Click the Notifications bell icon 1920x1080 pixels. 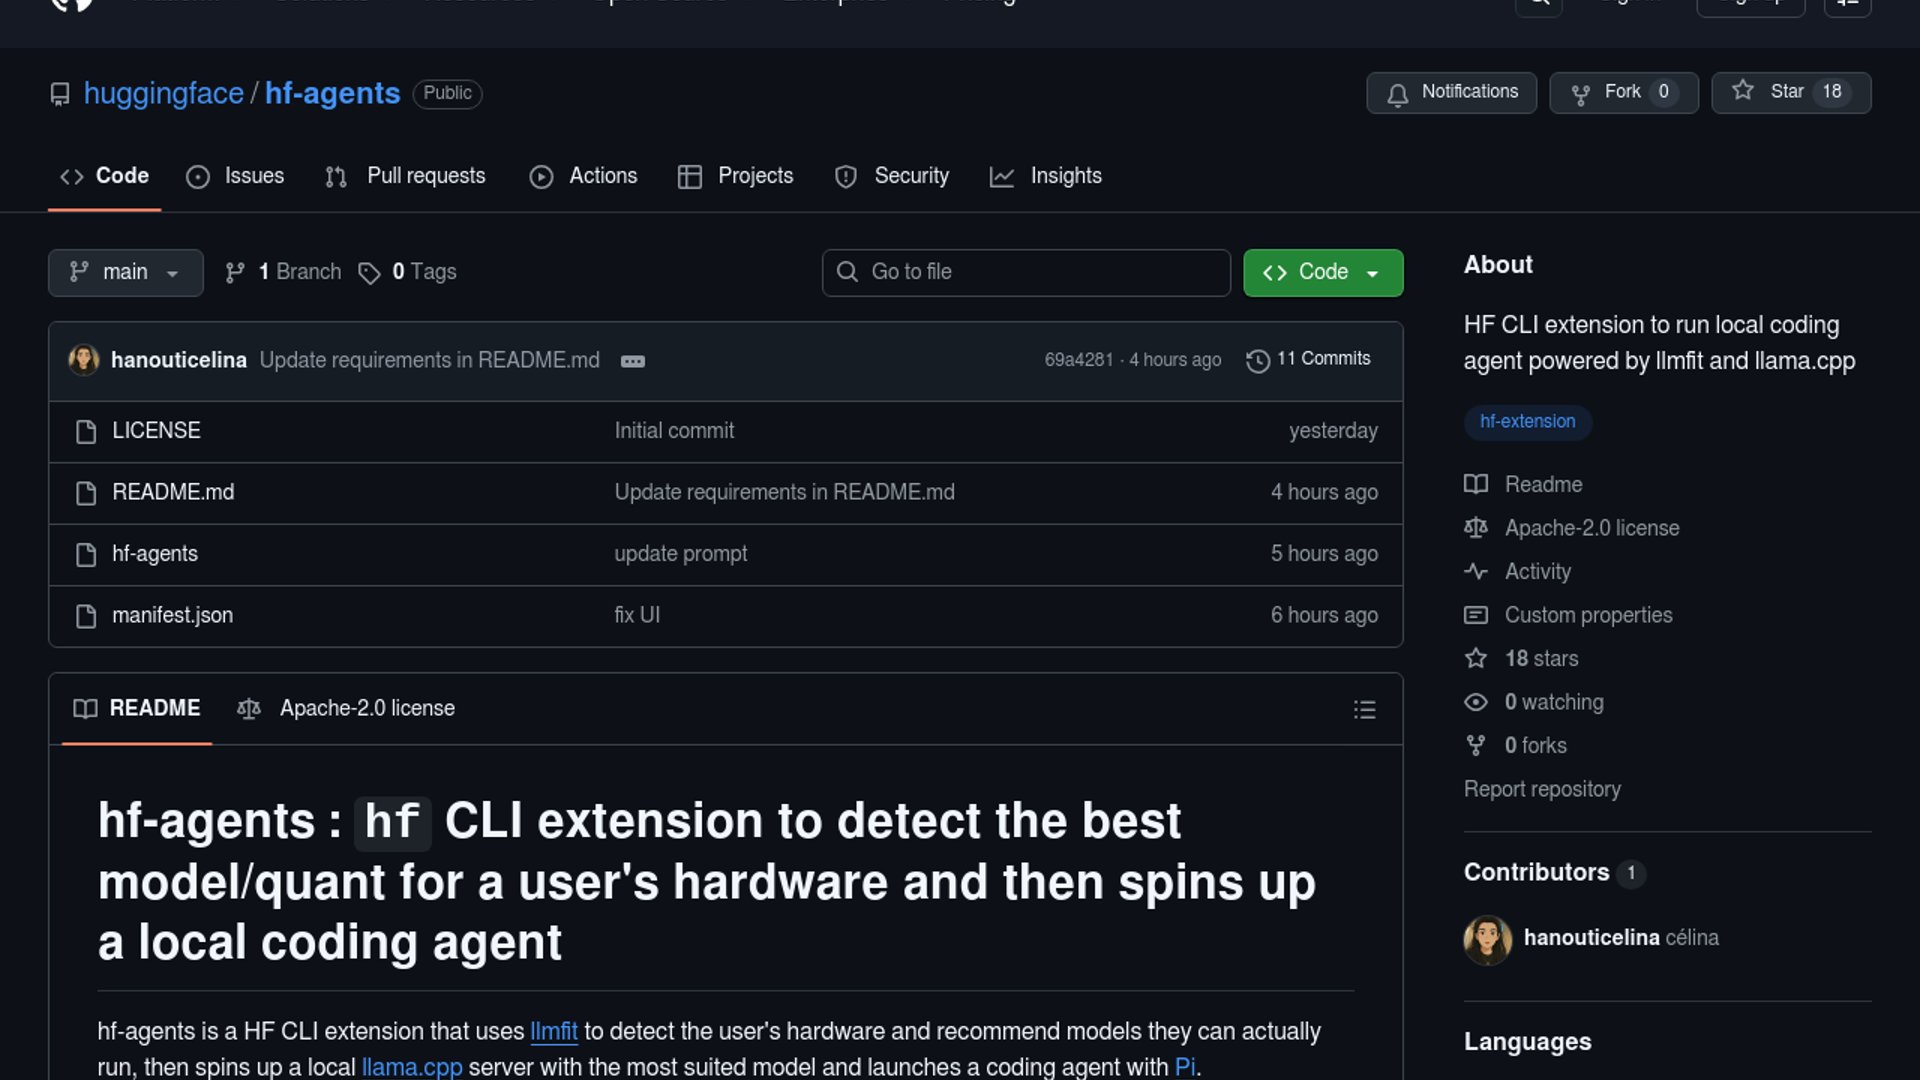[1397, 94]
